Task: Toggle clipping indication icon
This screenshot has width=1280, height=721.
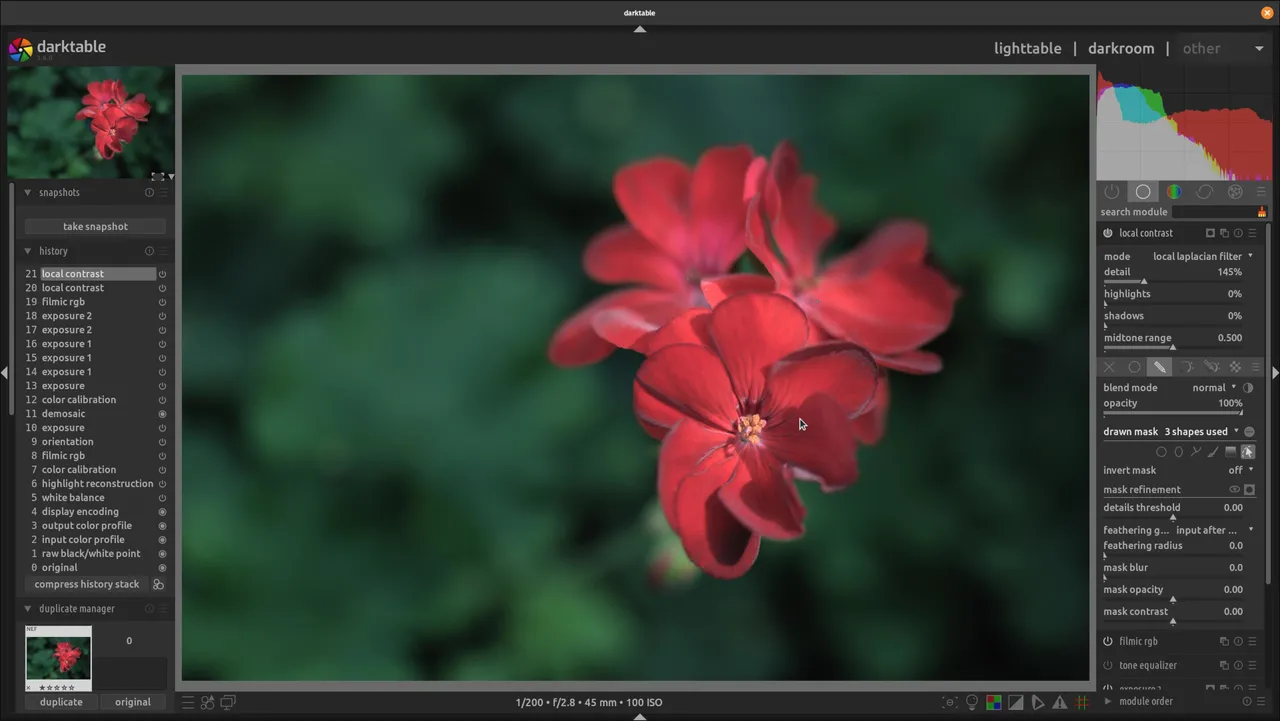Action: (x=1015, y=703)
